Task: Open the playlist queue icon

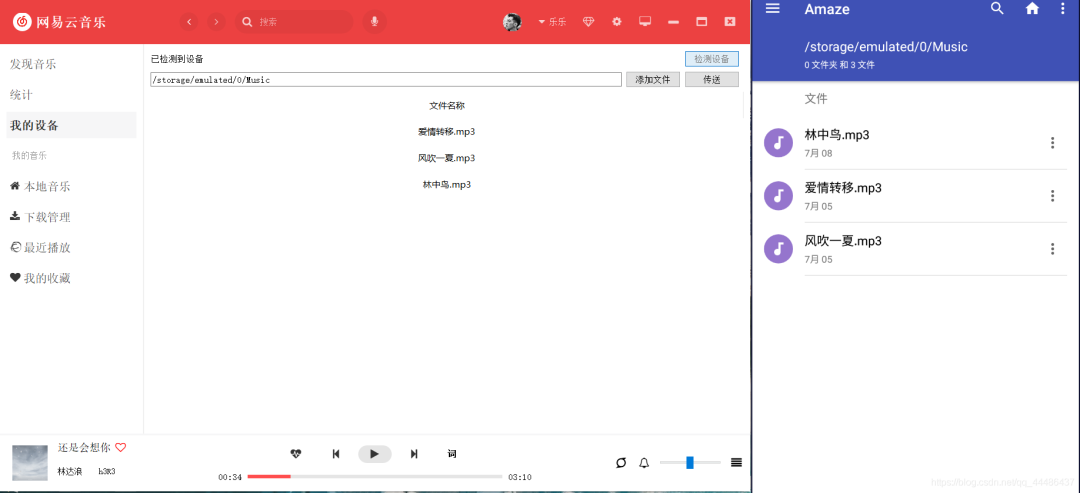Action: 736,463
